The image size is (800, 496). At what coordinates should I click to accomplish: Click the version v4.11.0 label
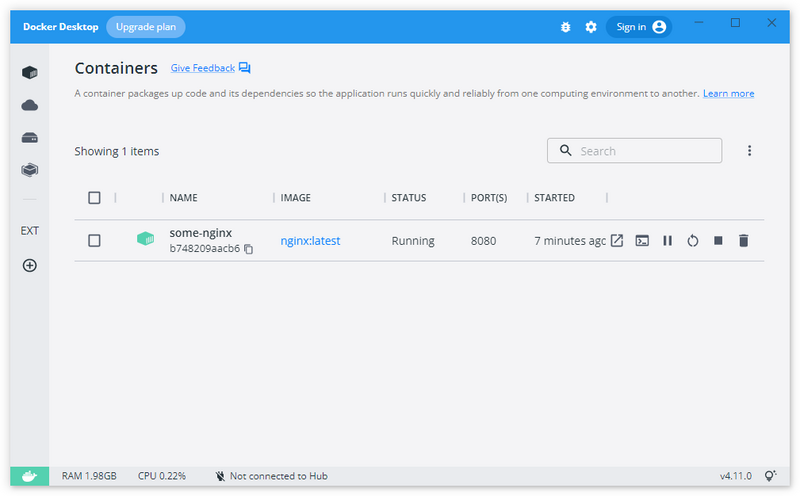[736, 476]
